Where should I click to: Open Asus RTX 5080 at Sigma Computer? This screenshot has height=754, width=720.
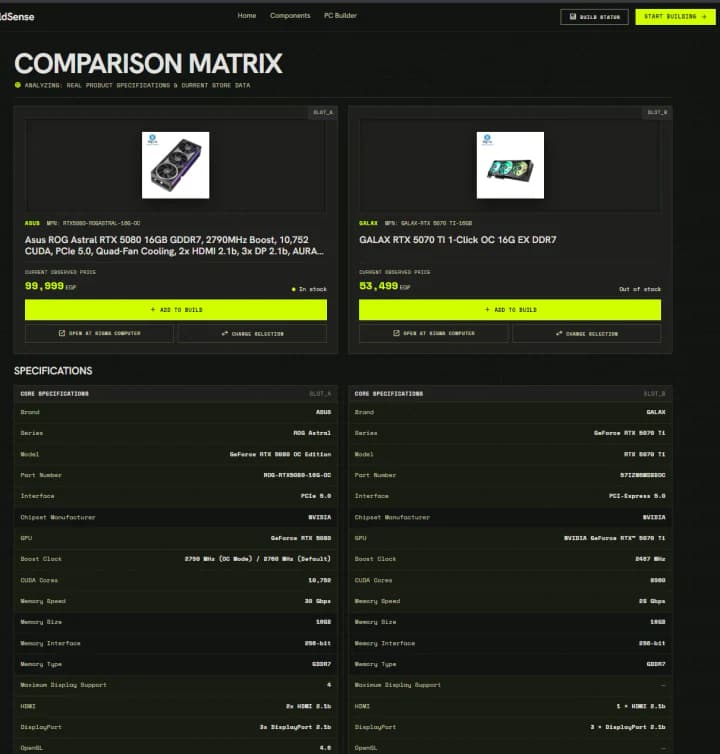click(99, 333)
